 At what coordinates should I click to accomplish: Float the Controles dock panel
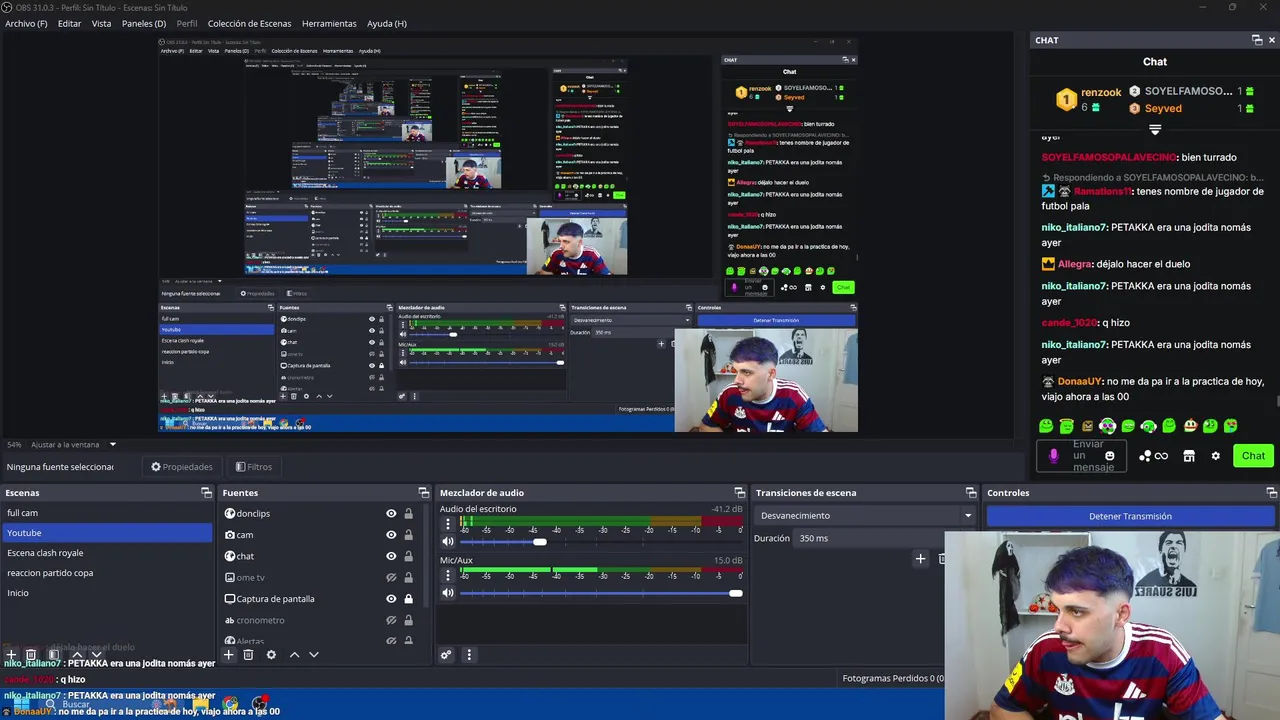click(1272, 493)
